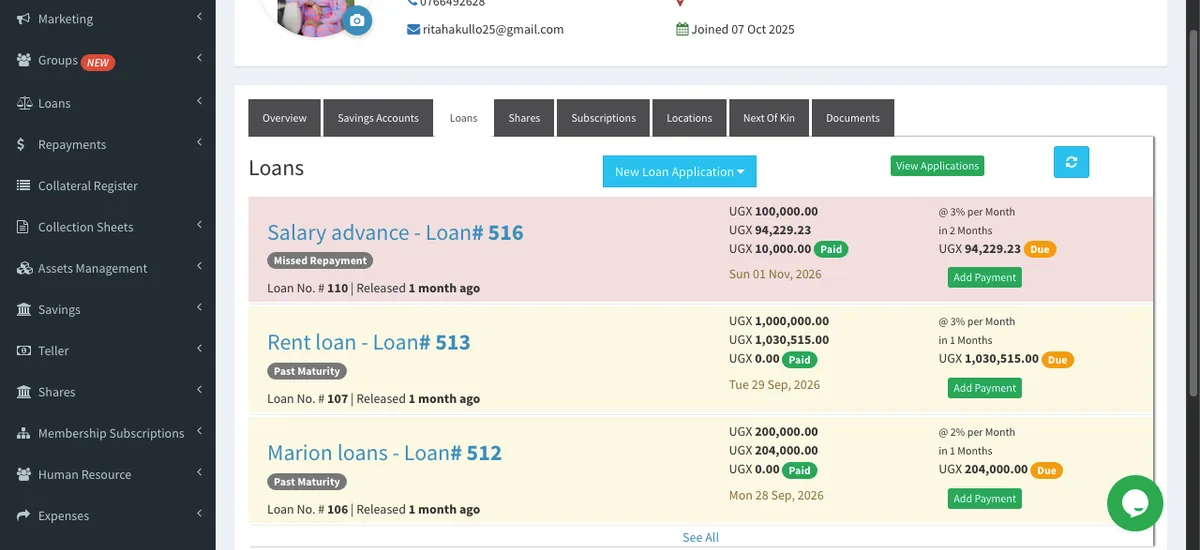Switch to the Subscriptions tab
This screenshot has width=1200, height=550.
point(603,118)
